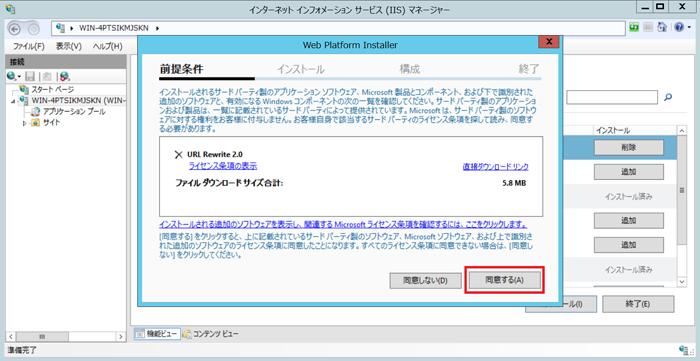This screenshot has width=700, height=361.
Task: Click the 機能ビュー icon at the bottom
Action: [140, 334]
